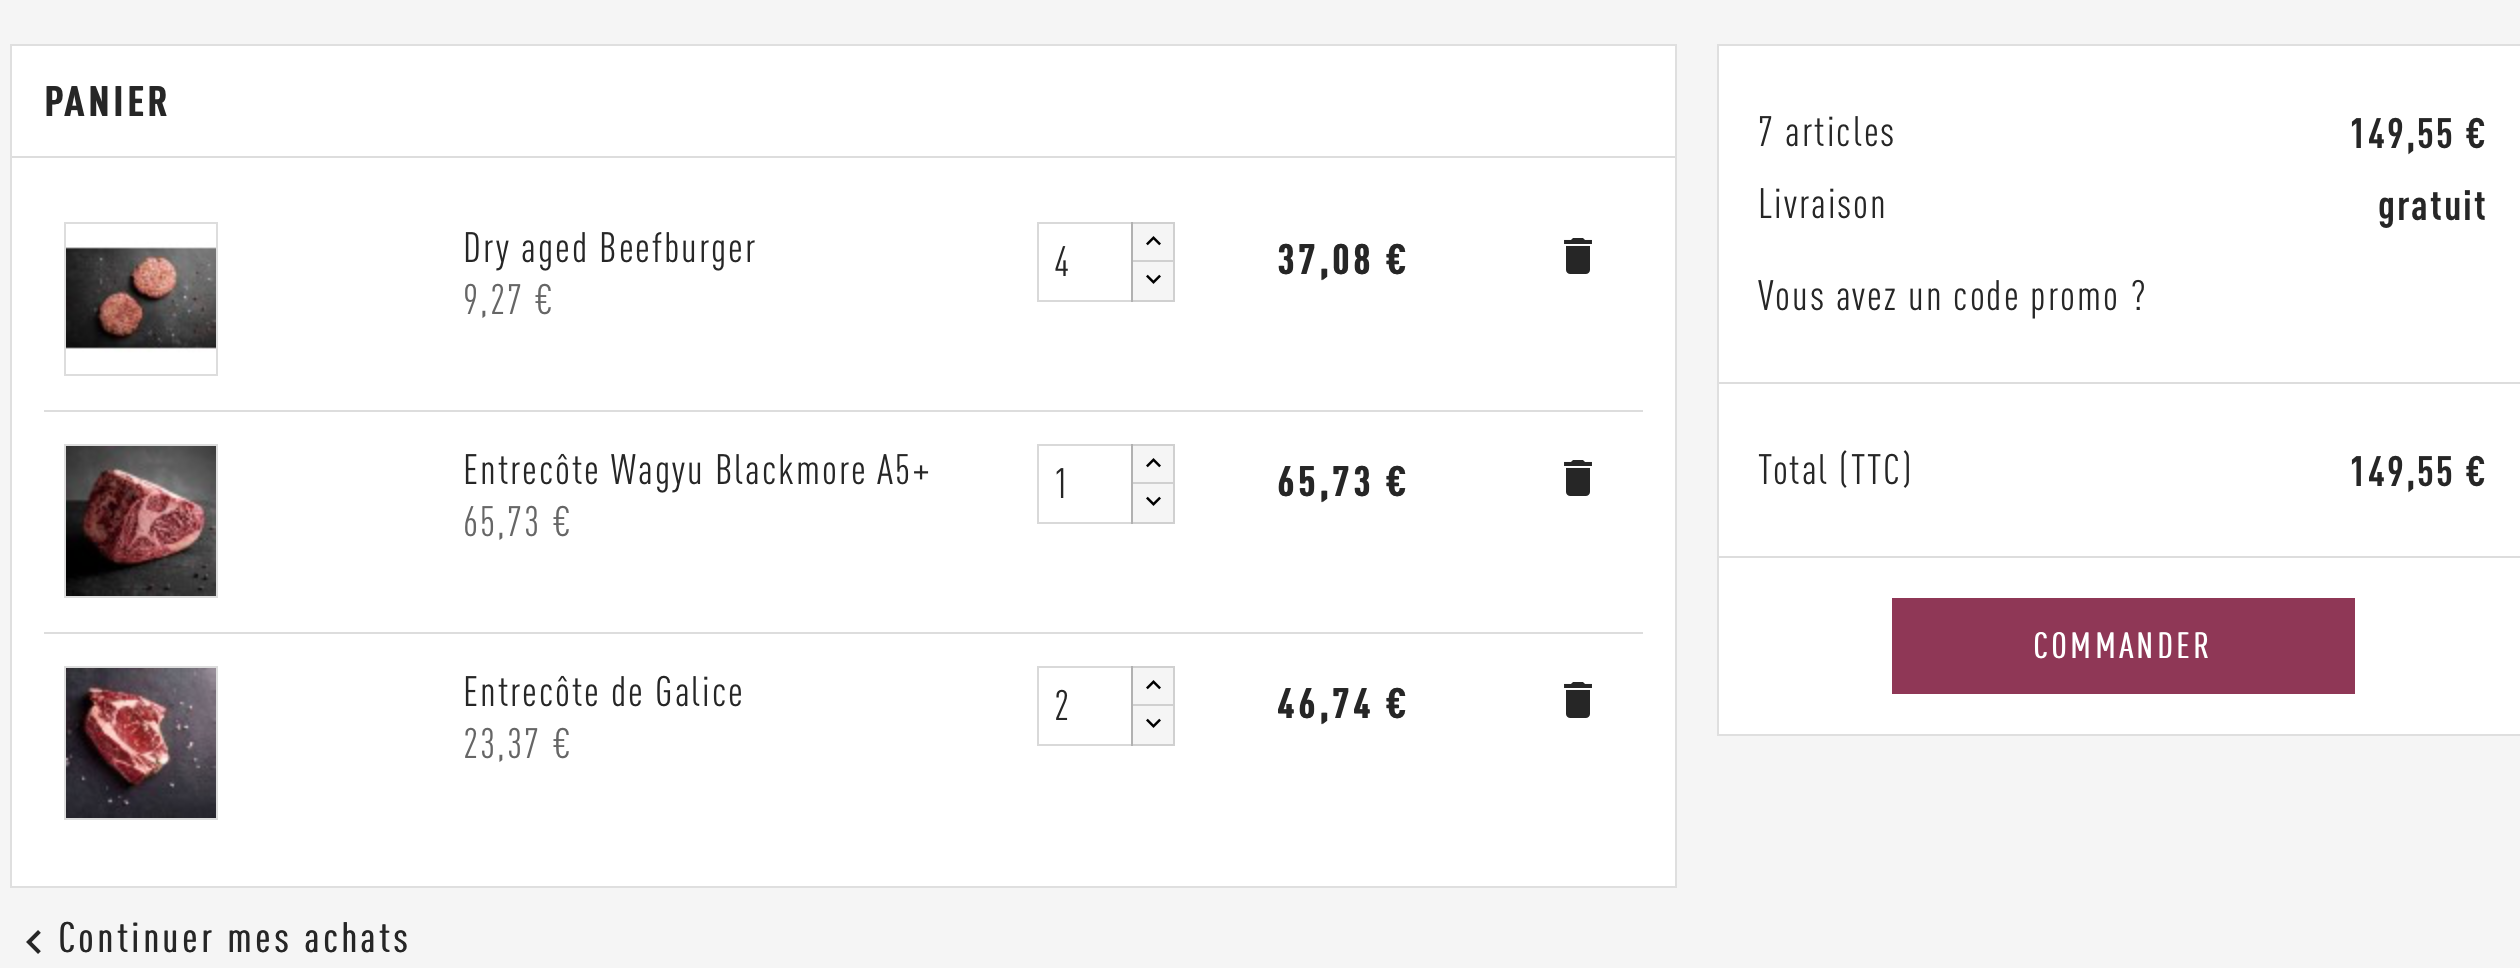
Task: Delete Dry aged Beefburger from cart
Action: (1577, 257)
